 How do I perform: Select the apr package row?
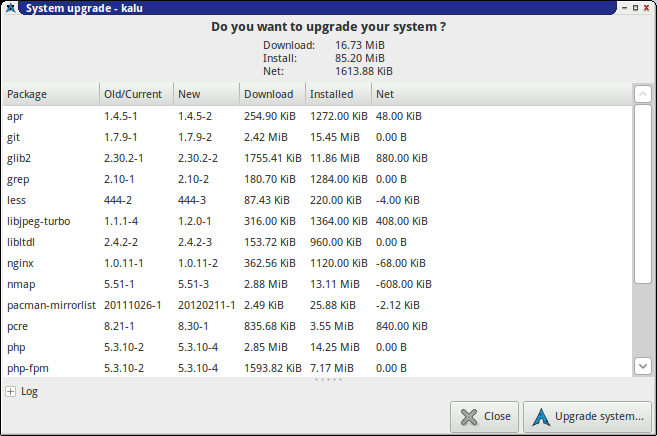317,116
